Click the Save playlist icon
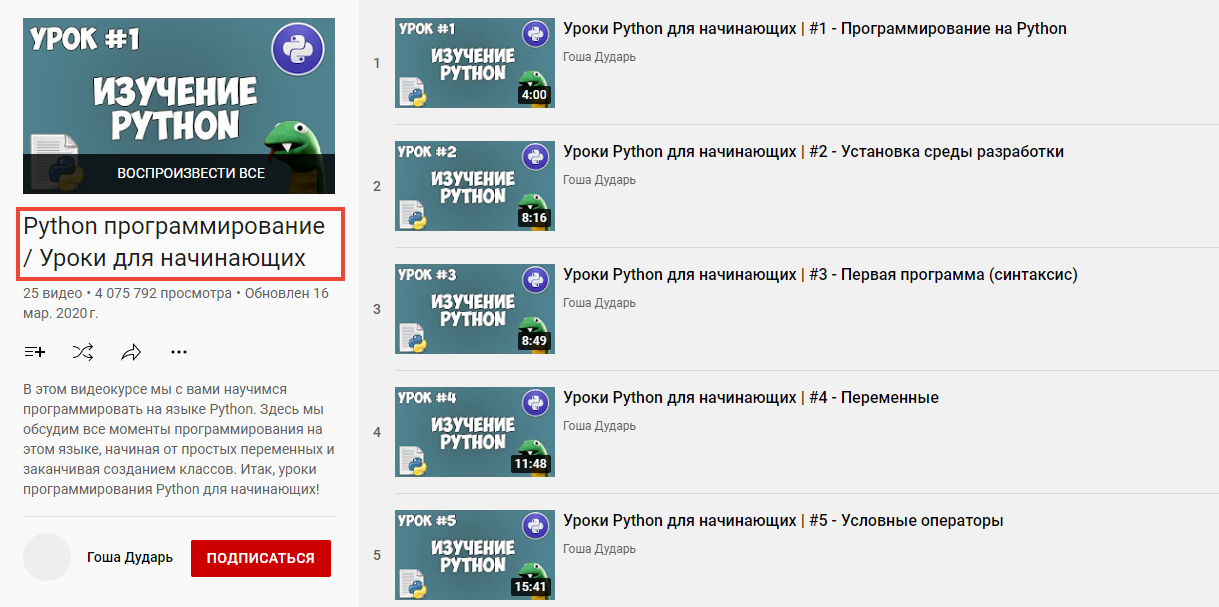The image size is (1219, 607). [34, 351]
